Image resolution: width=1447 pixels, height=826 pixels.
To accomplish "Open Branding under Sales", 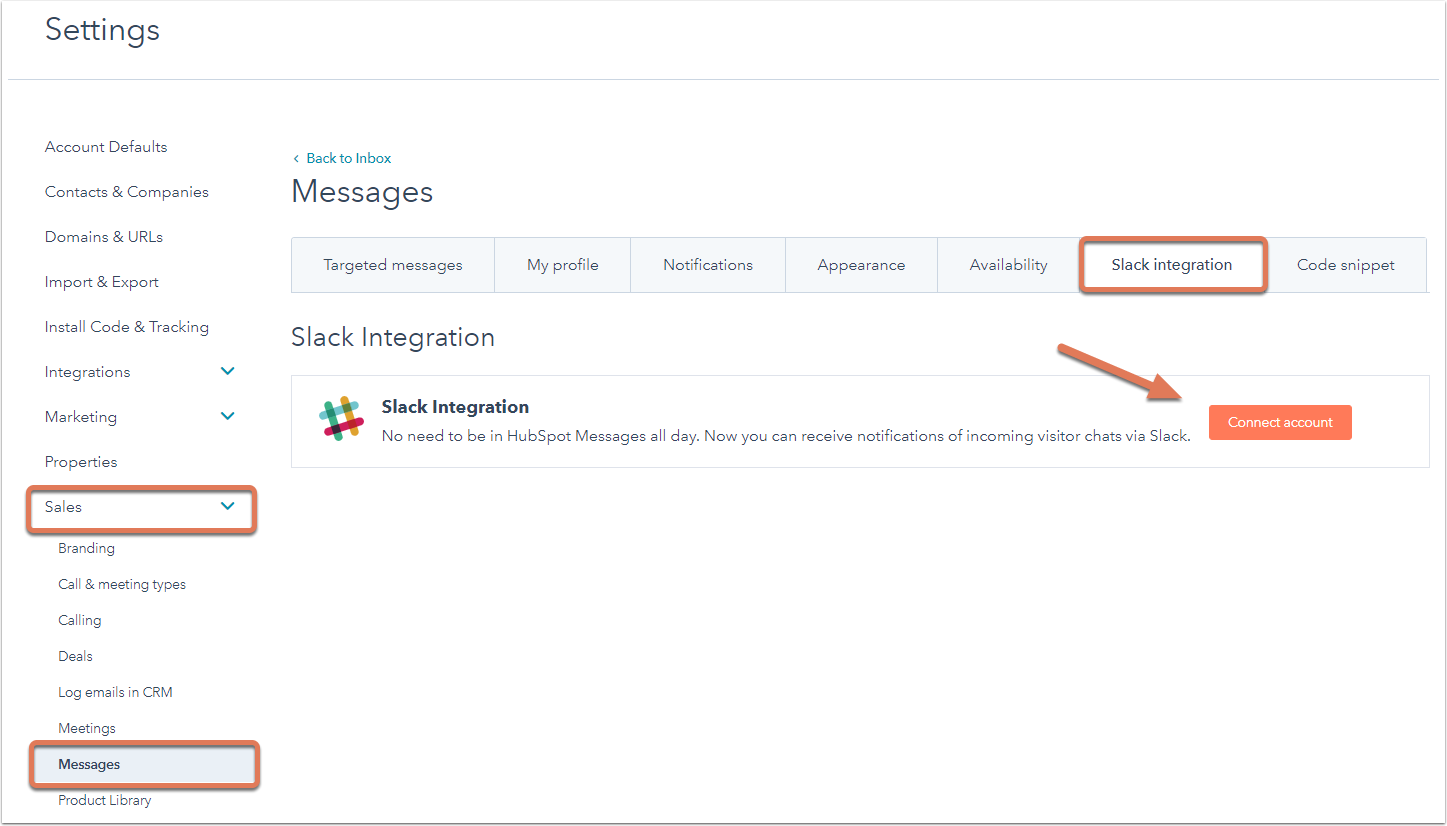I will 86,548.
